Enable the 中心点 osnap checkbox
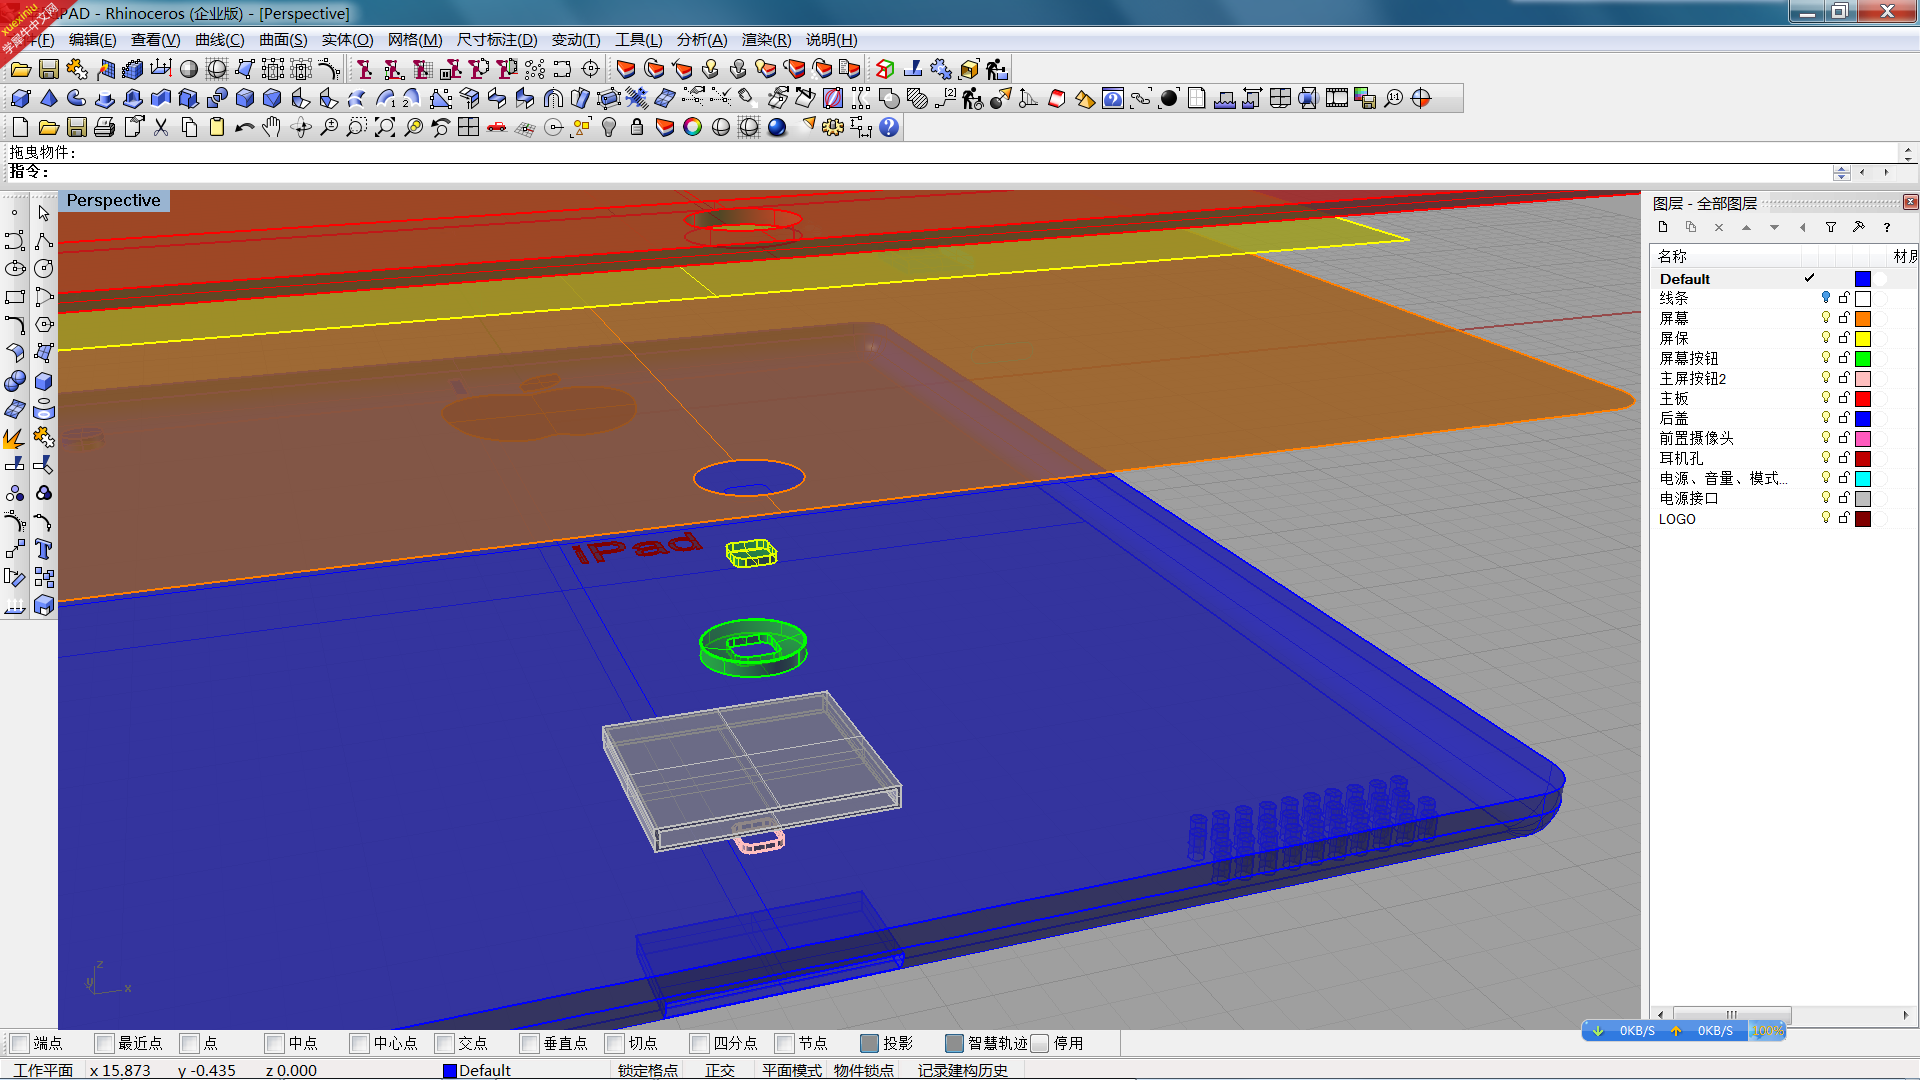This screenshot has width=1920, height=1080. pyautogui.click(x=359, y=1043)
